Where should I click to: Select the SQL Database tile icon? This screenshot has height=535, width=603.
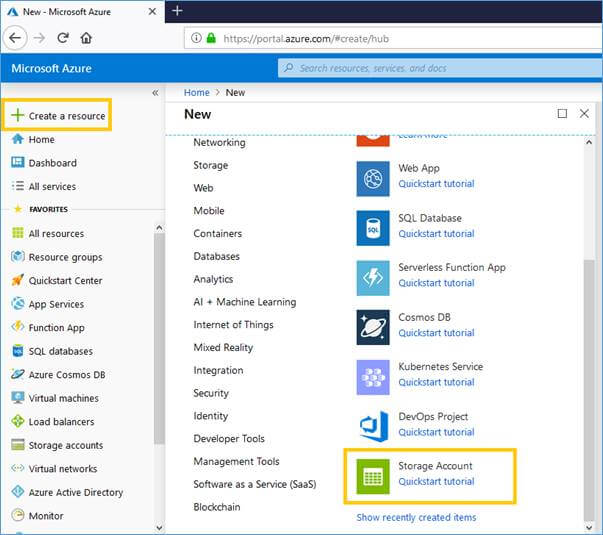point(373,228)
